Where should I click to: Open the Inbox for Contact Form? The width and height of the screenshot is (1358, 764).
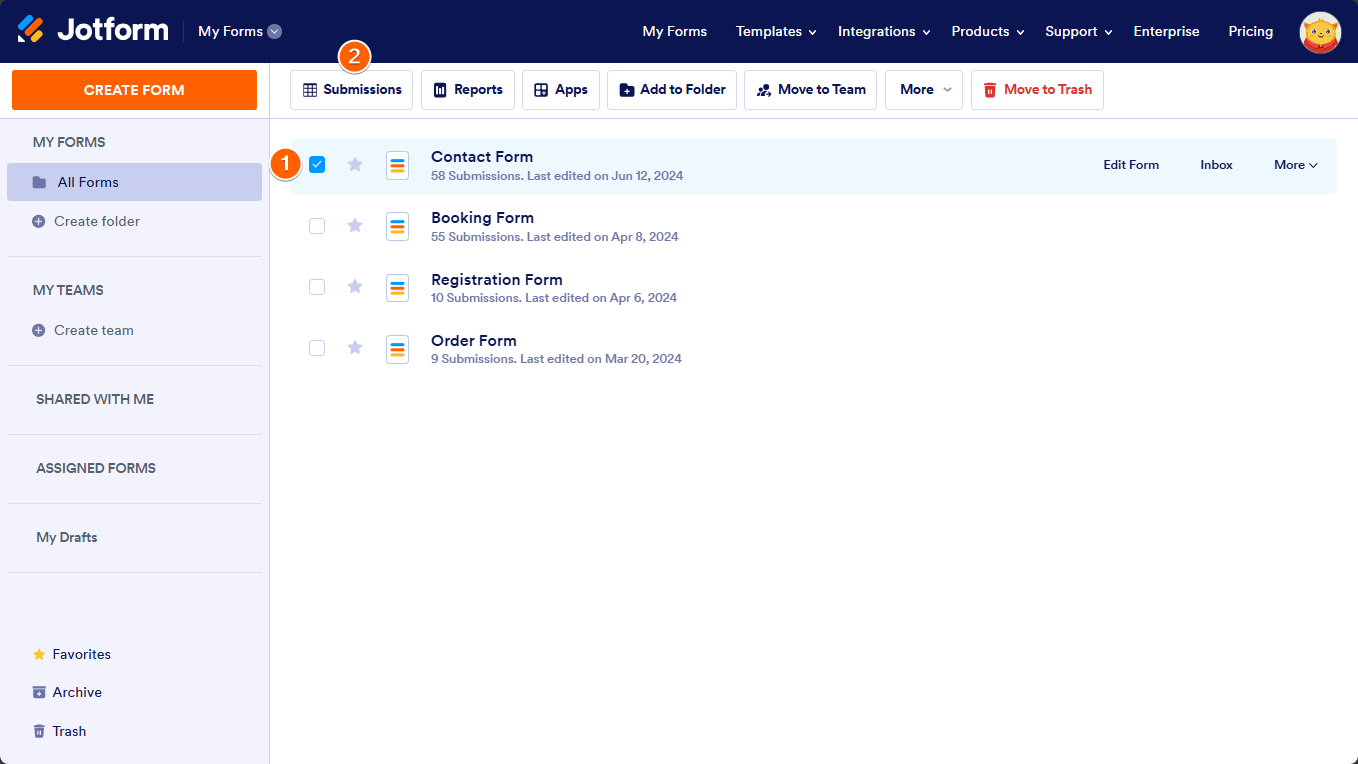pyautogui.click(x=1216, y=164)
